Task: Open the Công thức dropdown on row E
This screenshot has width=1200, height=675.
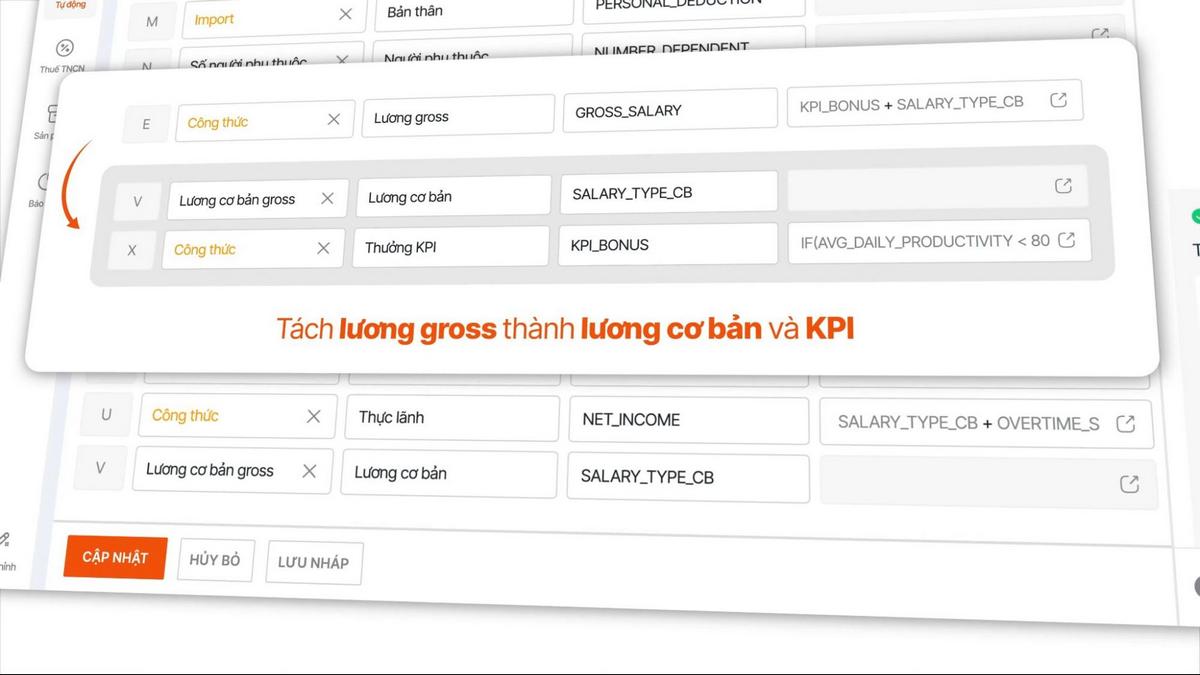Action: 265,121
